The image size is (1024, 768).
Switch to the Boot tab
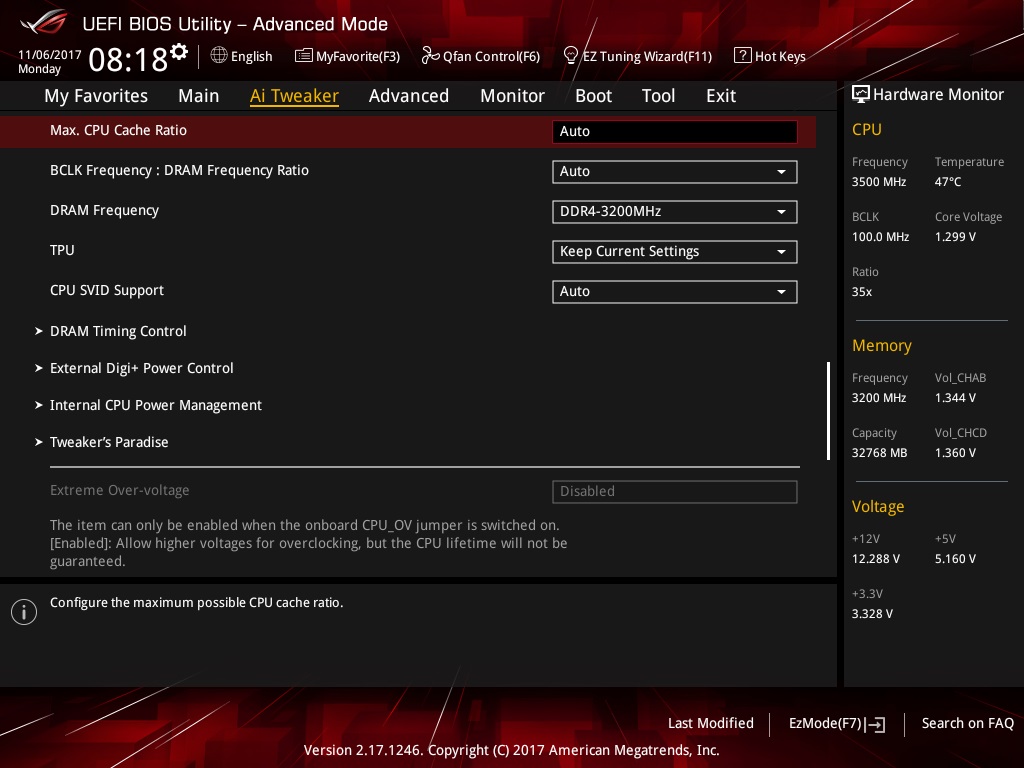(593, 96)
